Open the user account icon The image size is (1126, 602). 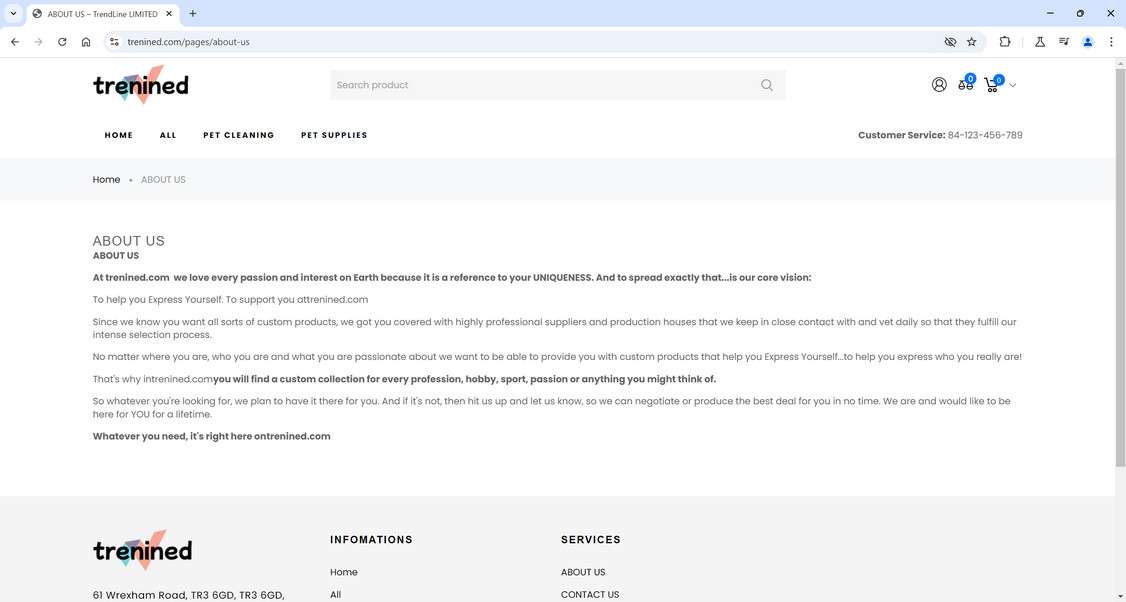pos(939,85)
